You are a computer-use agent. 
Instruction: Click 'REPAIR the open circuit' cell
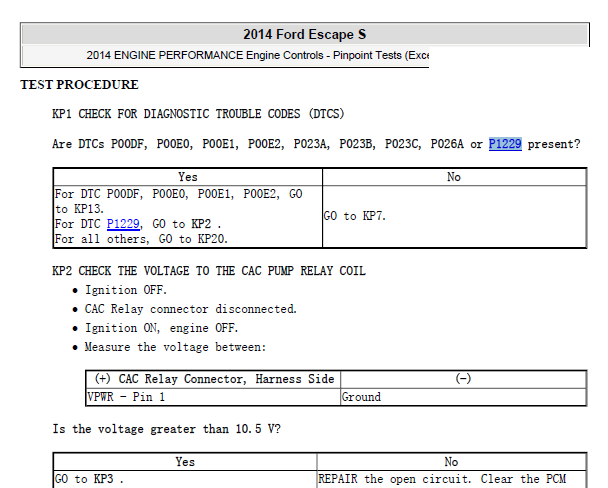click(452, 479)
